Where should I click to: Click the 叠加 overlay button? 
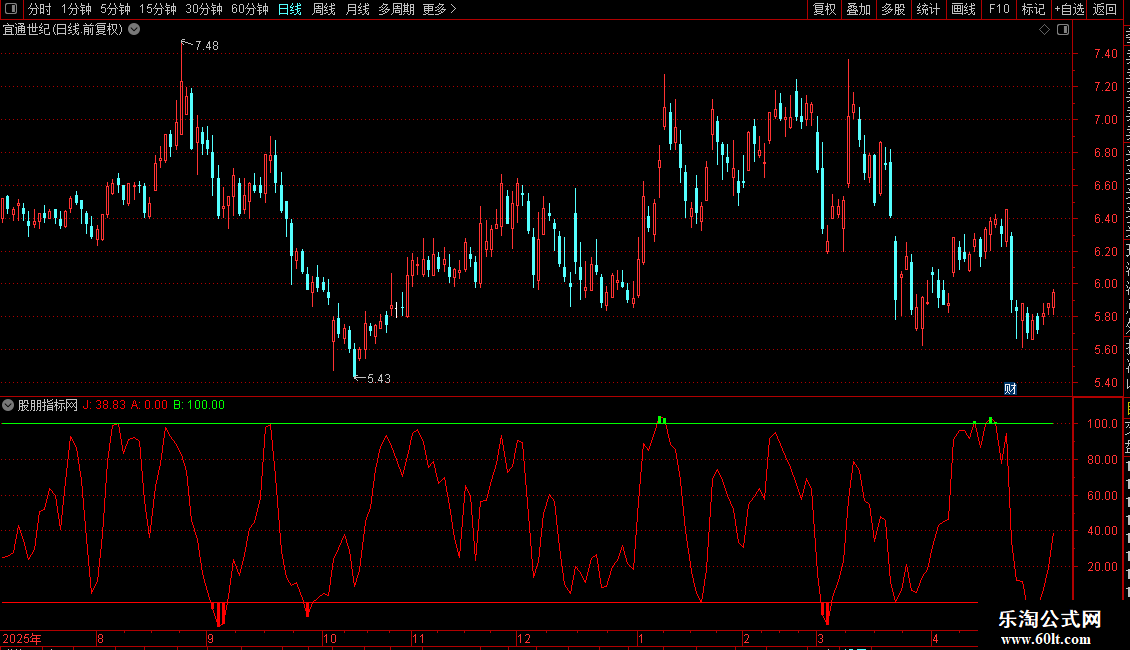click(859, 9)
